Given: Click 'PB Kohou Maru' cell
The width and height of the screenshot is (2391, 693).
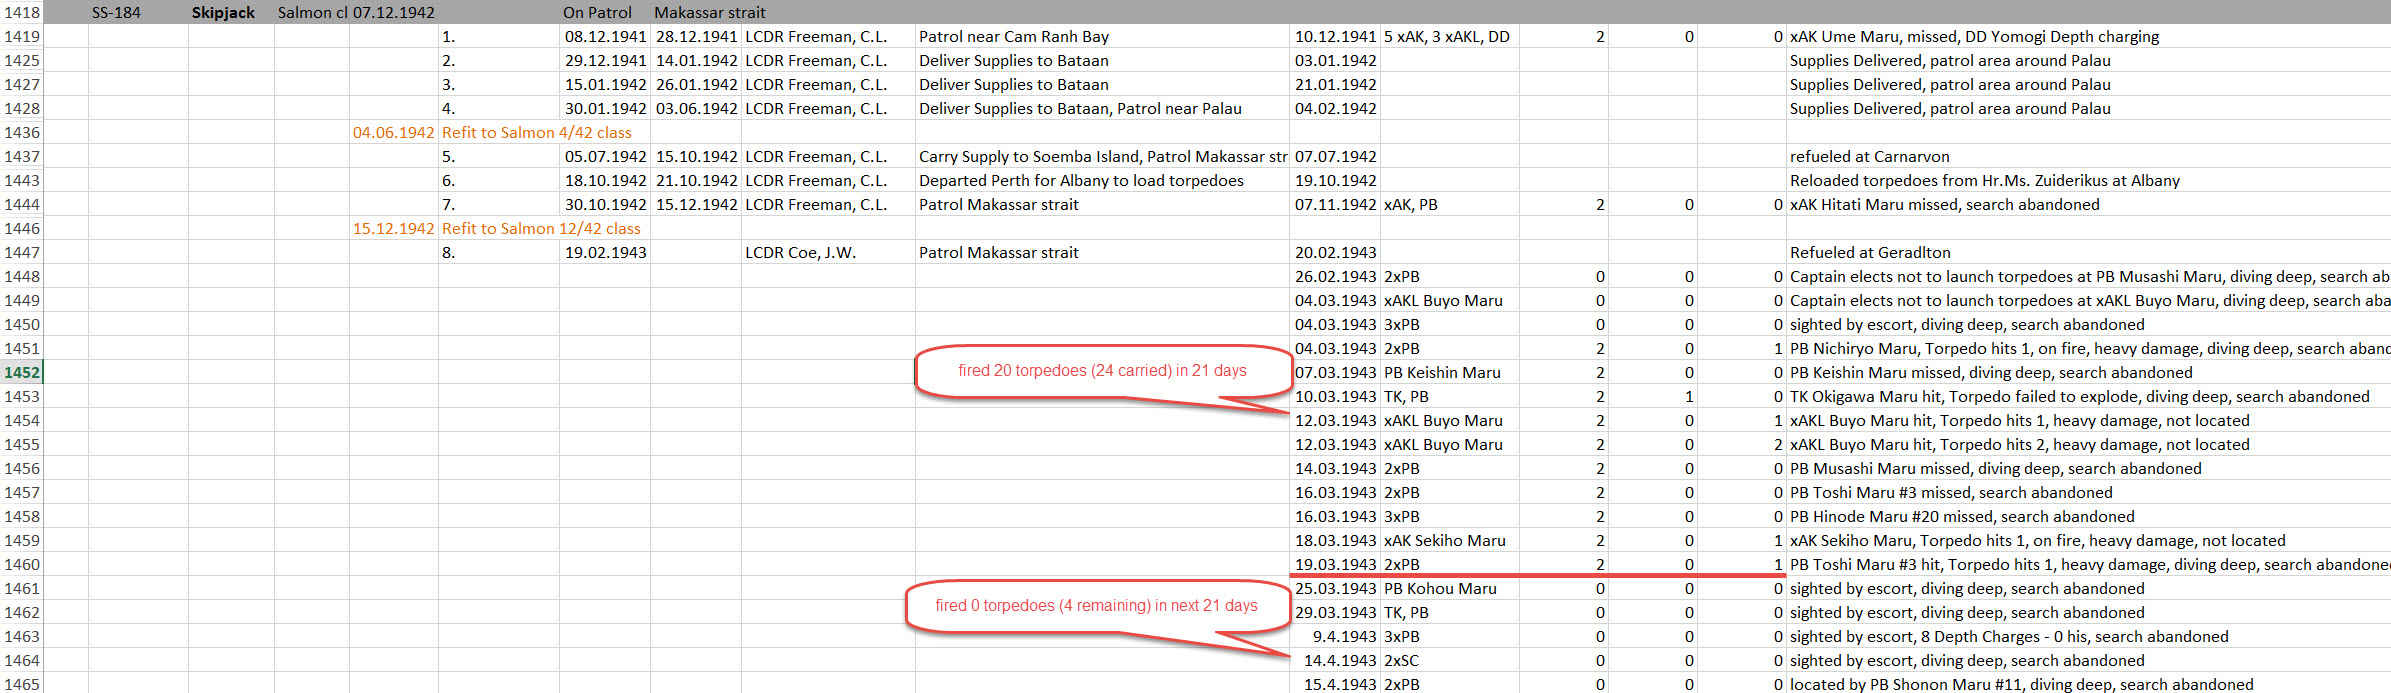Looking at the screenshot, I should pyautogui.click(x=1440, y=588).
